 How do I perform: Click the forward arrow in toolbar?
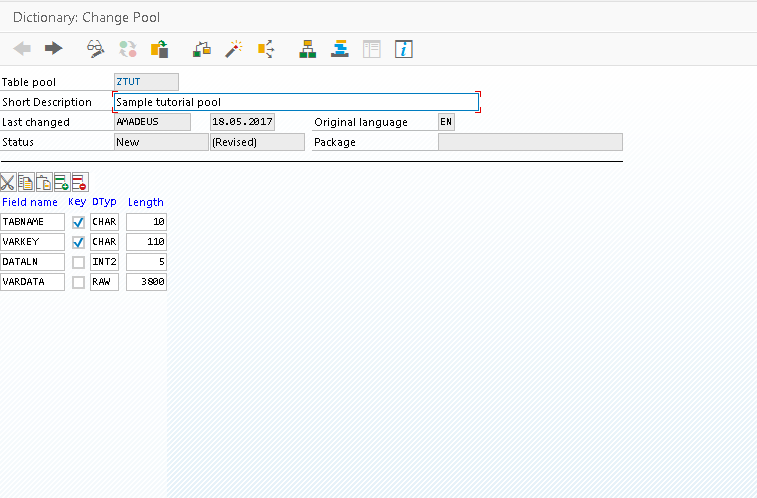(54, 48)
